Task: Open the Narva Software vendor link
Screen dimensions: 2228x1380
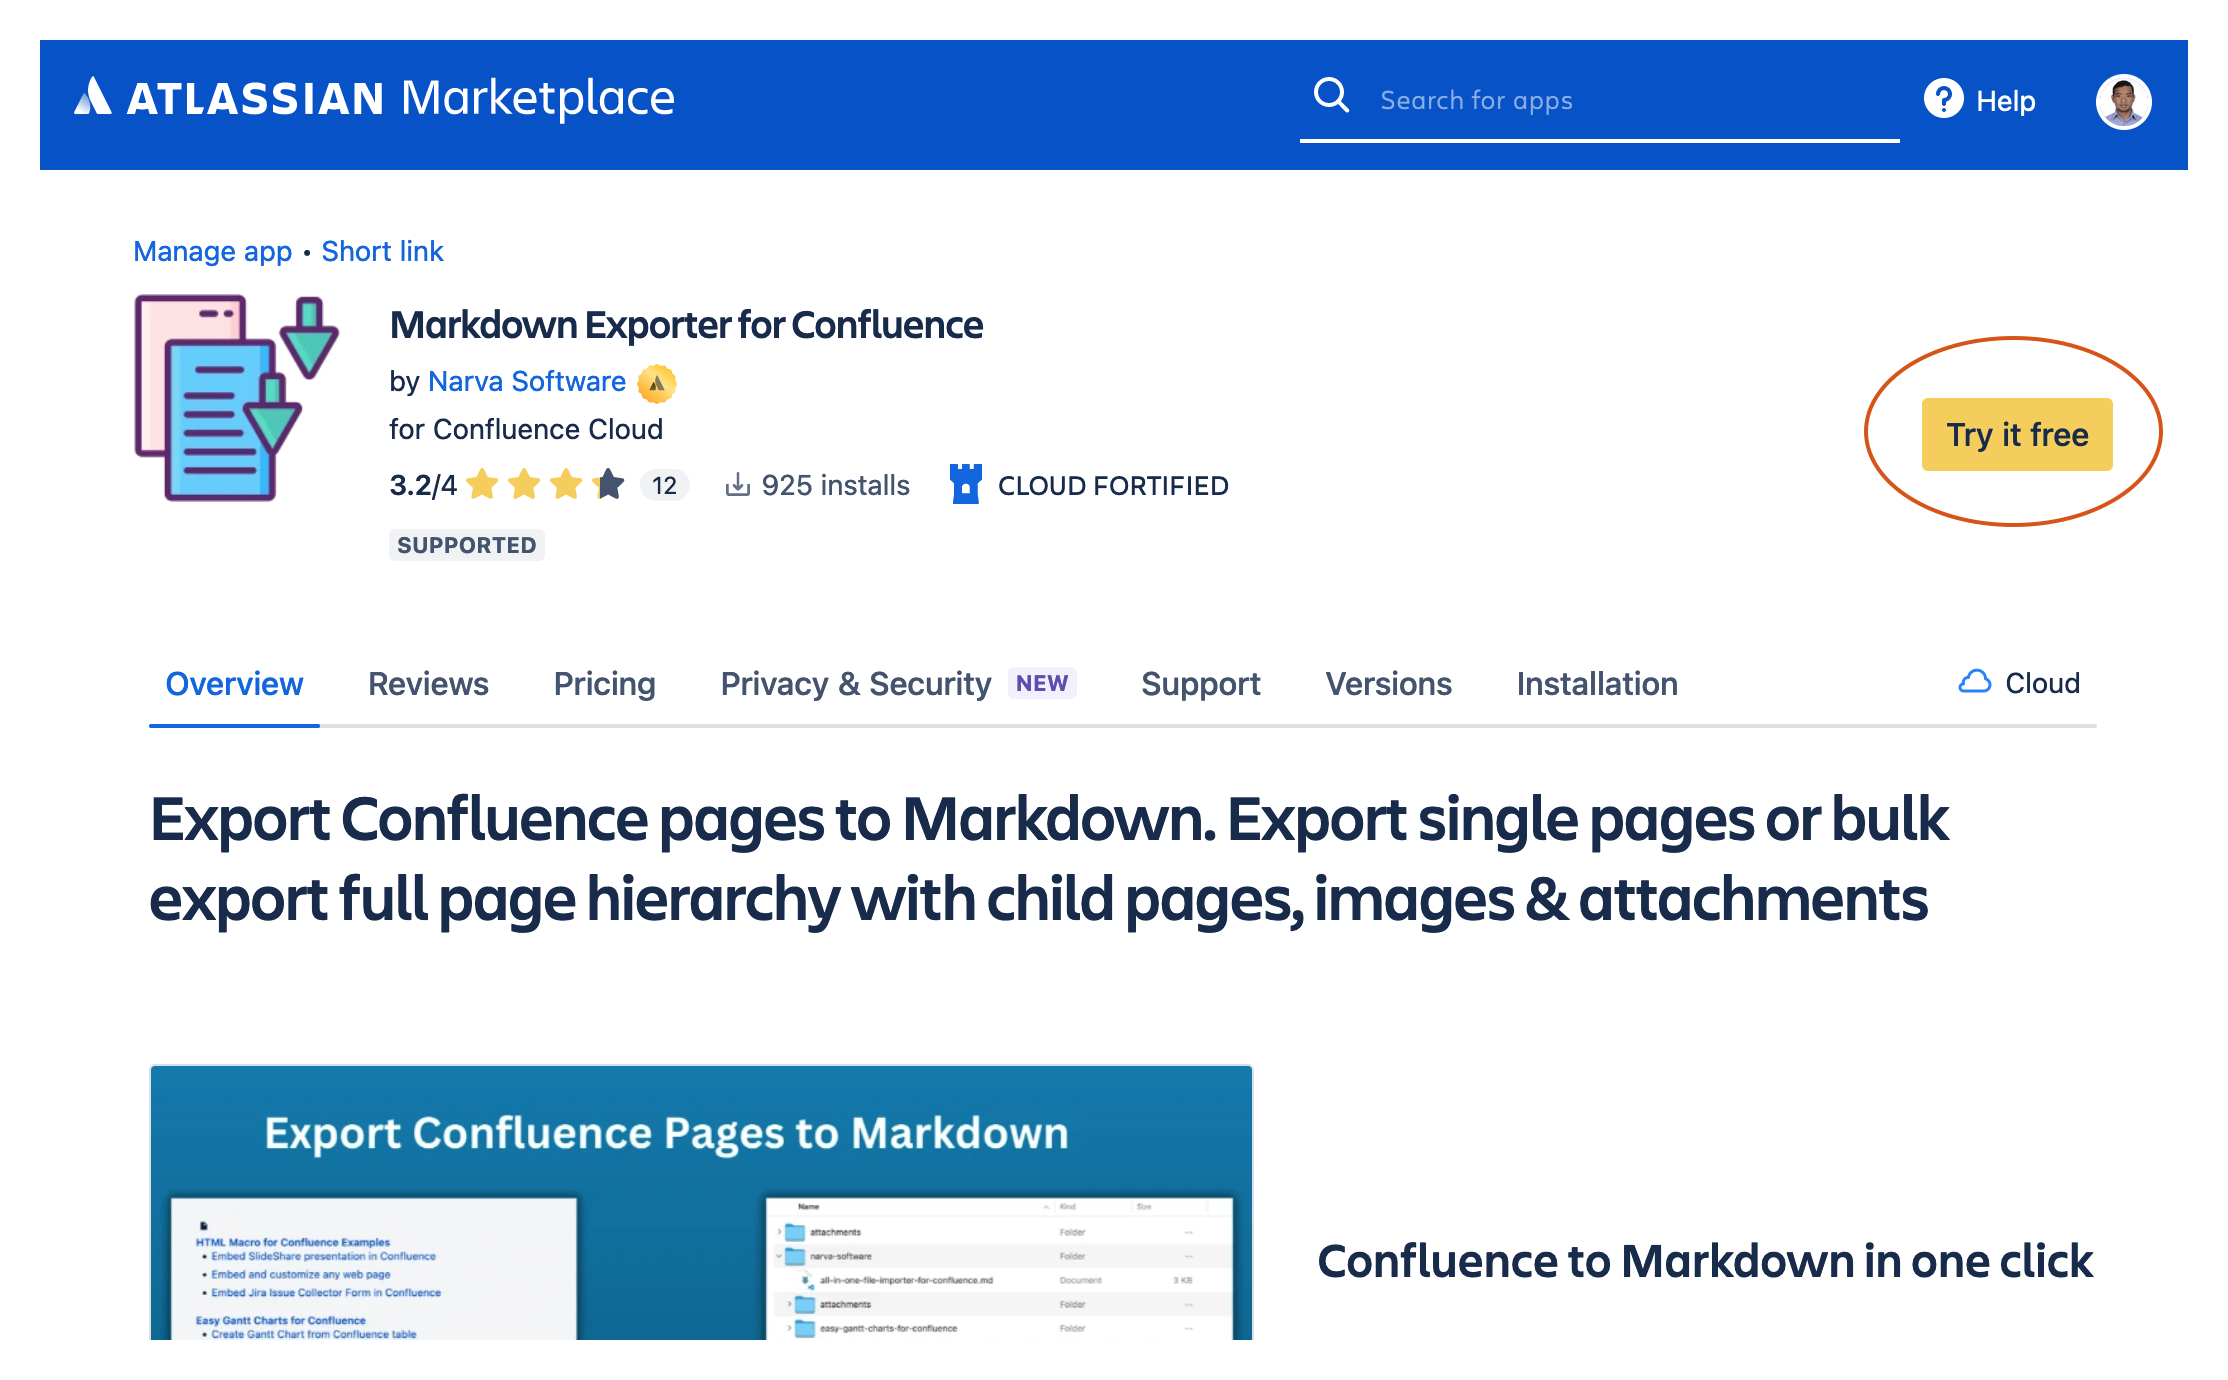Action: (x=527, y=382)
